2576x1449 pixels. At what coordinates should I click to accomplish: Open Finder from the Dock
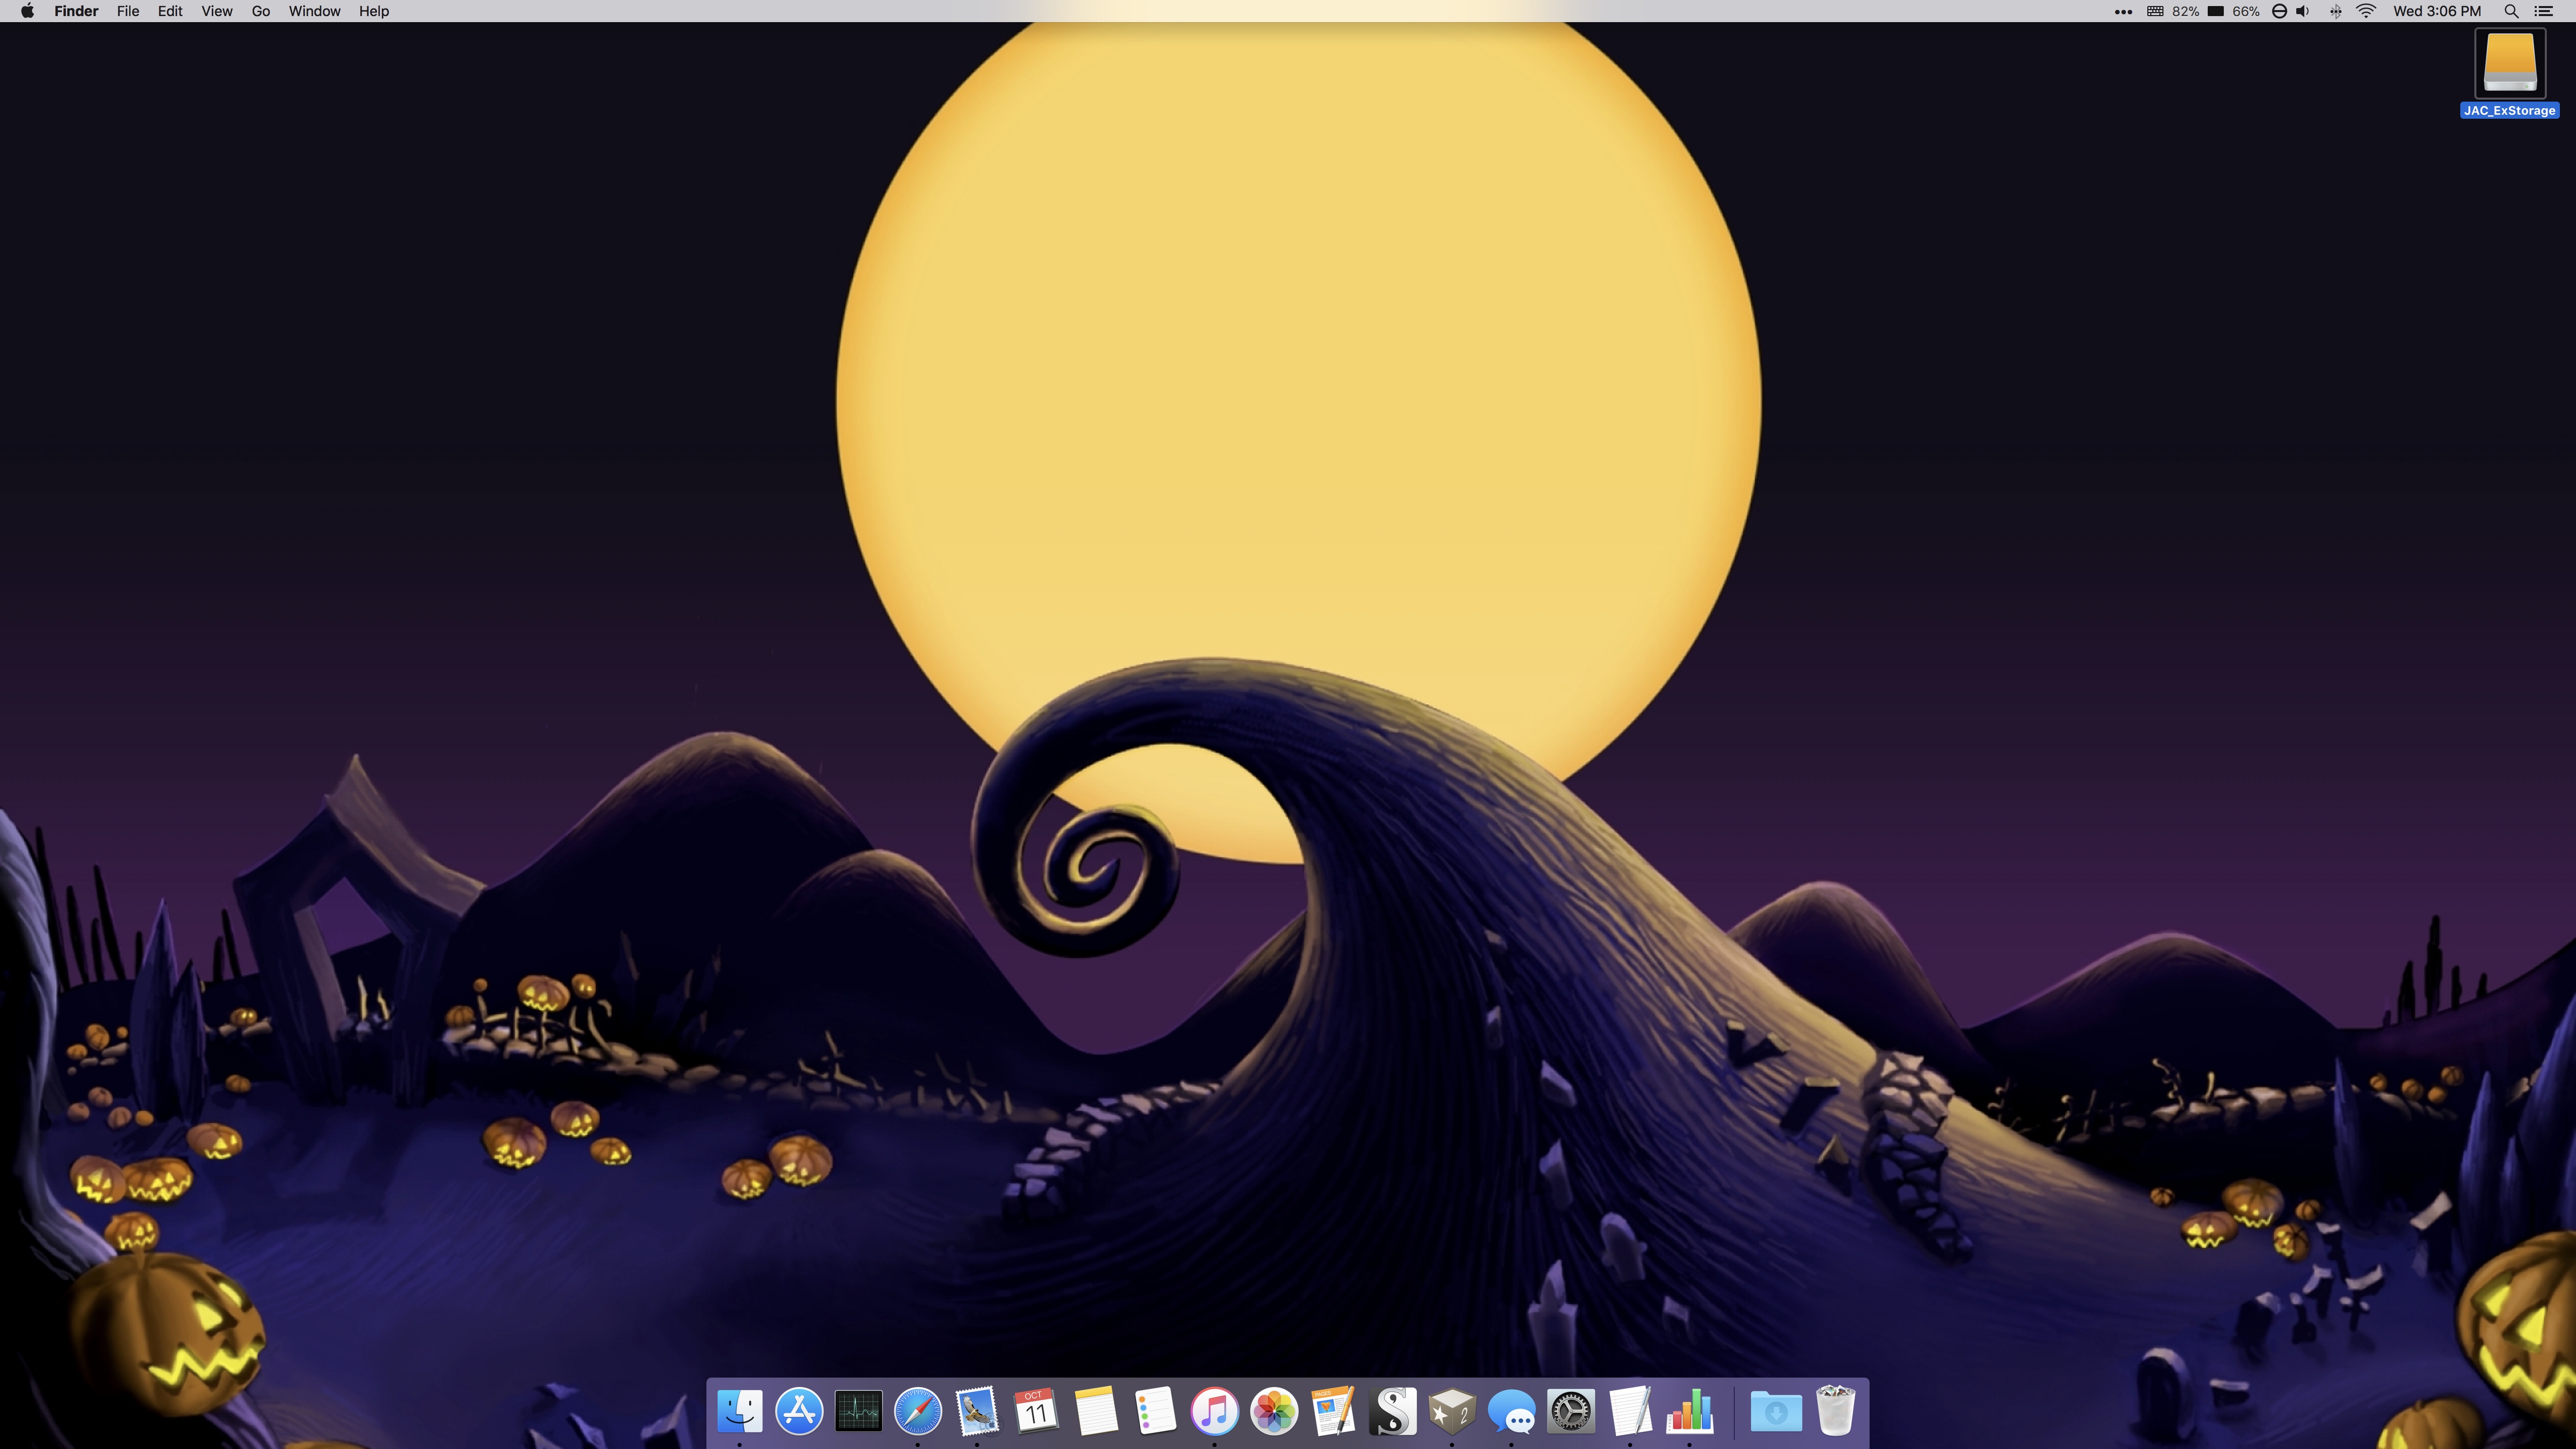740,1411
